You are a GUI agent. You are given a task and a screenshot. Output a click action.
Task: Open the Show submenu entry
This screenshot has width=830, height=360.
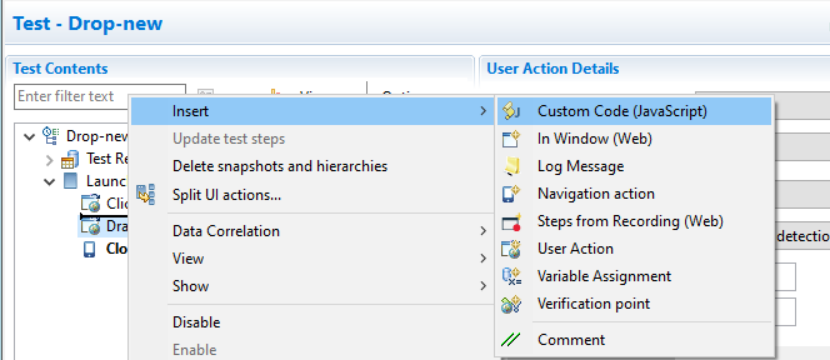click(x=312, y=286)
